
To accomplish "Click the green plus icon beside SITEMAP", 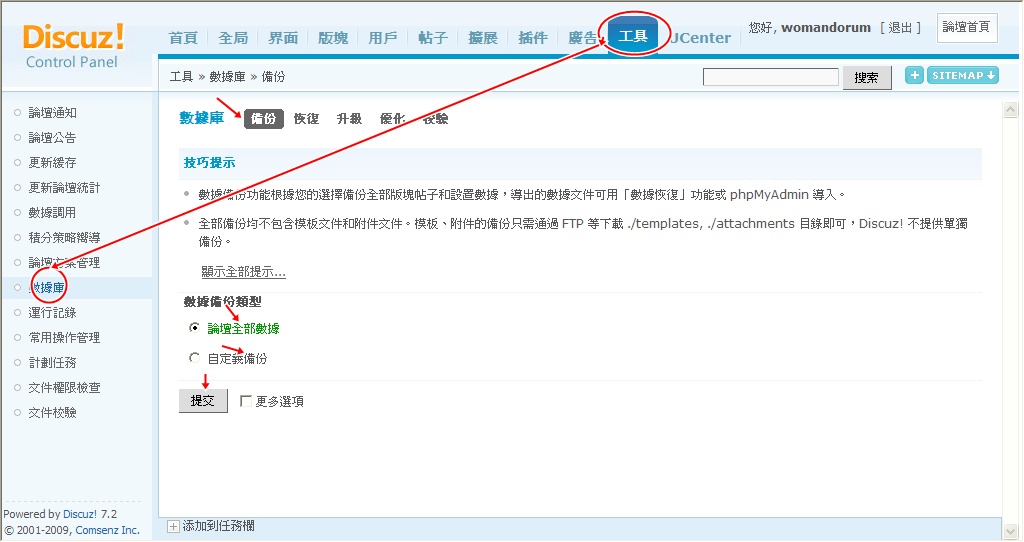I will coord(914,76).
